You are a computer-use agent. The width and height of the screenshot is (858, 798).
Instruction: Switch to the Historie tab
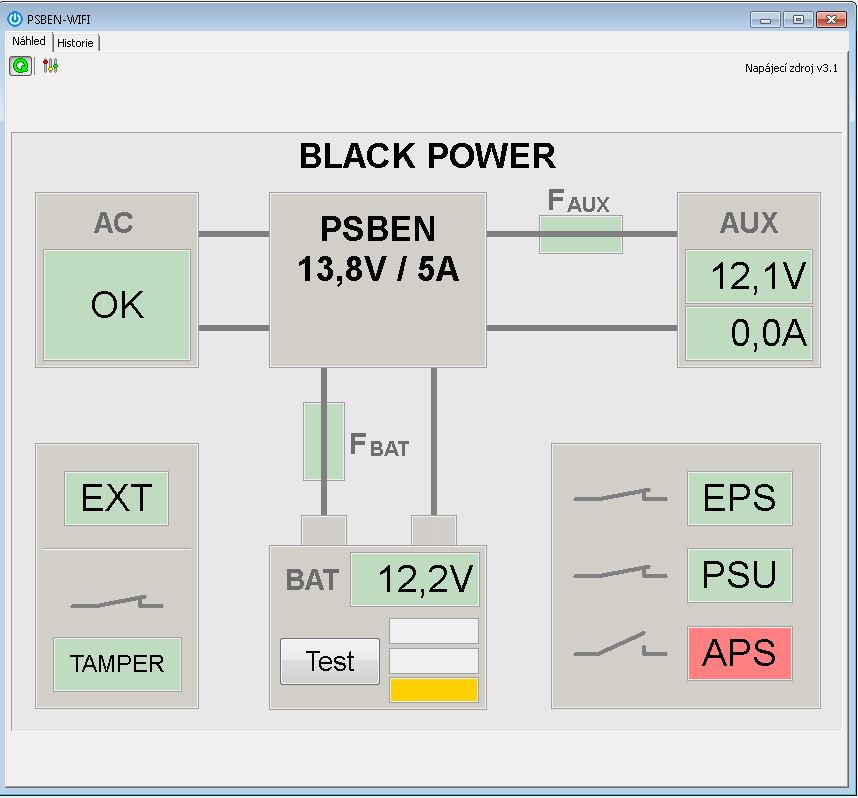[76, 43]
